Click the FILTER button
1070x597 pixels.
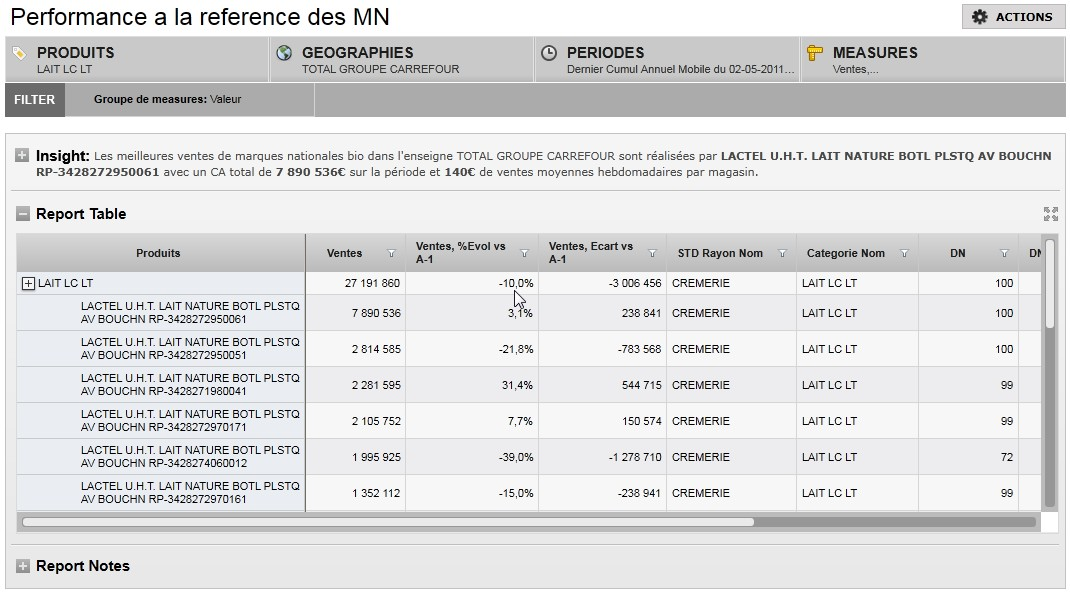click(35, 100)
